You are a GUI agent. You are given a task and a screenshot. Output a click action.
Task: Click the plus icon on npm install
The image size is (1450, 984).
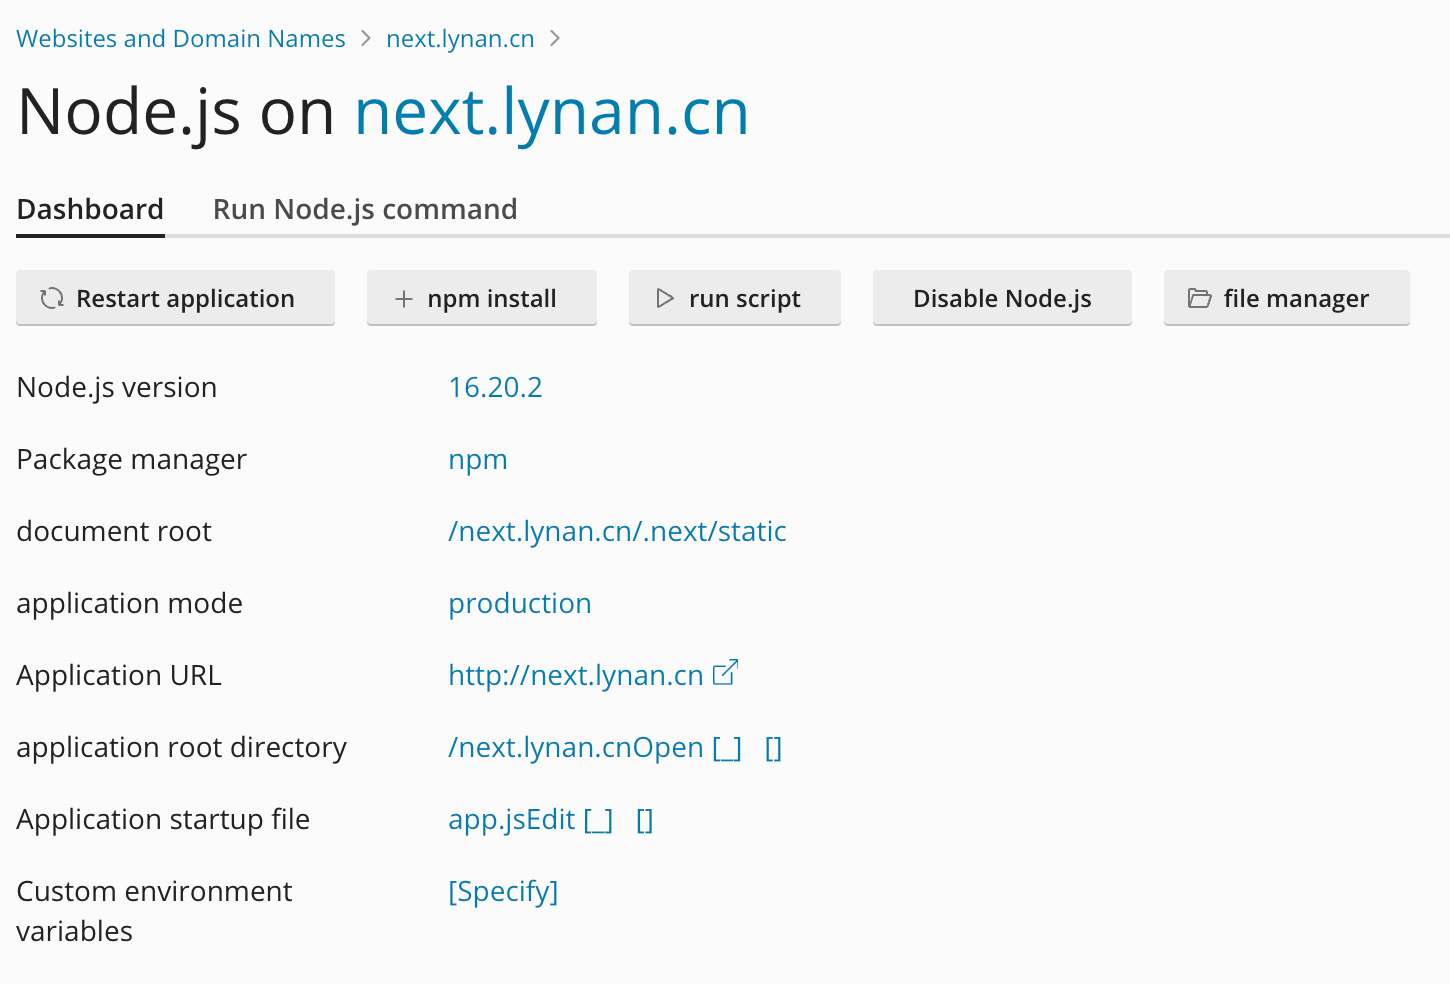pyautogui.click(x=404, y=298)
